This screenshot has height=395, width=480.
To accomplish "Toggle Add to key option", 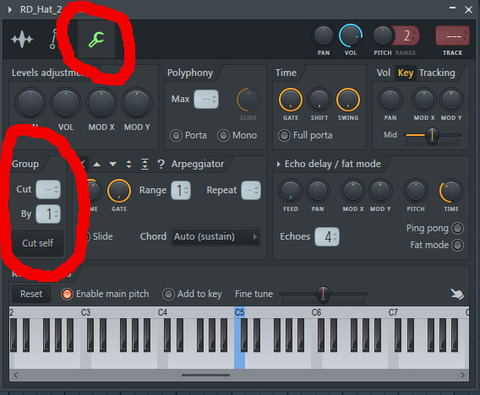I will point(168,294).
